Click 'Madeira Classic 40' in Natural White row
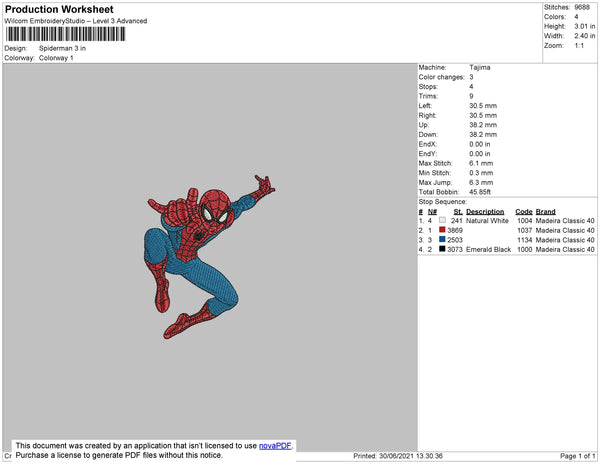600x464 pixels. point(565,221)
